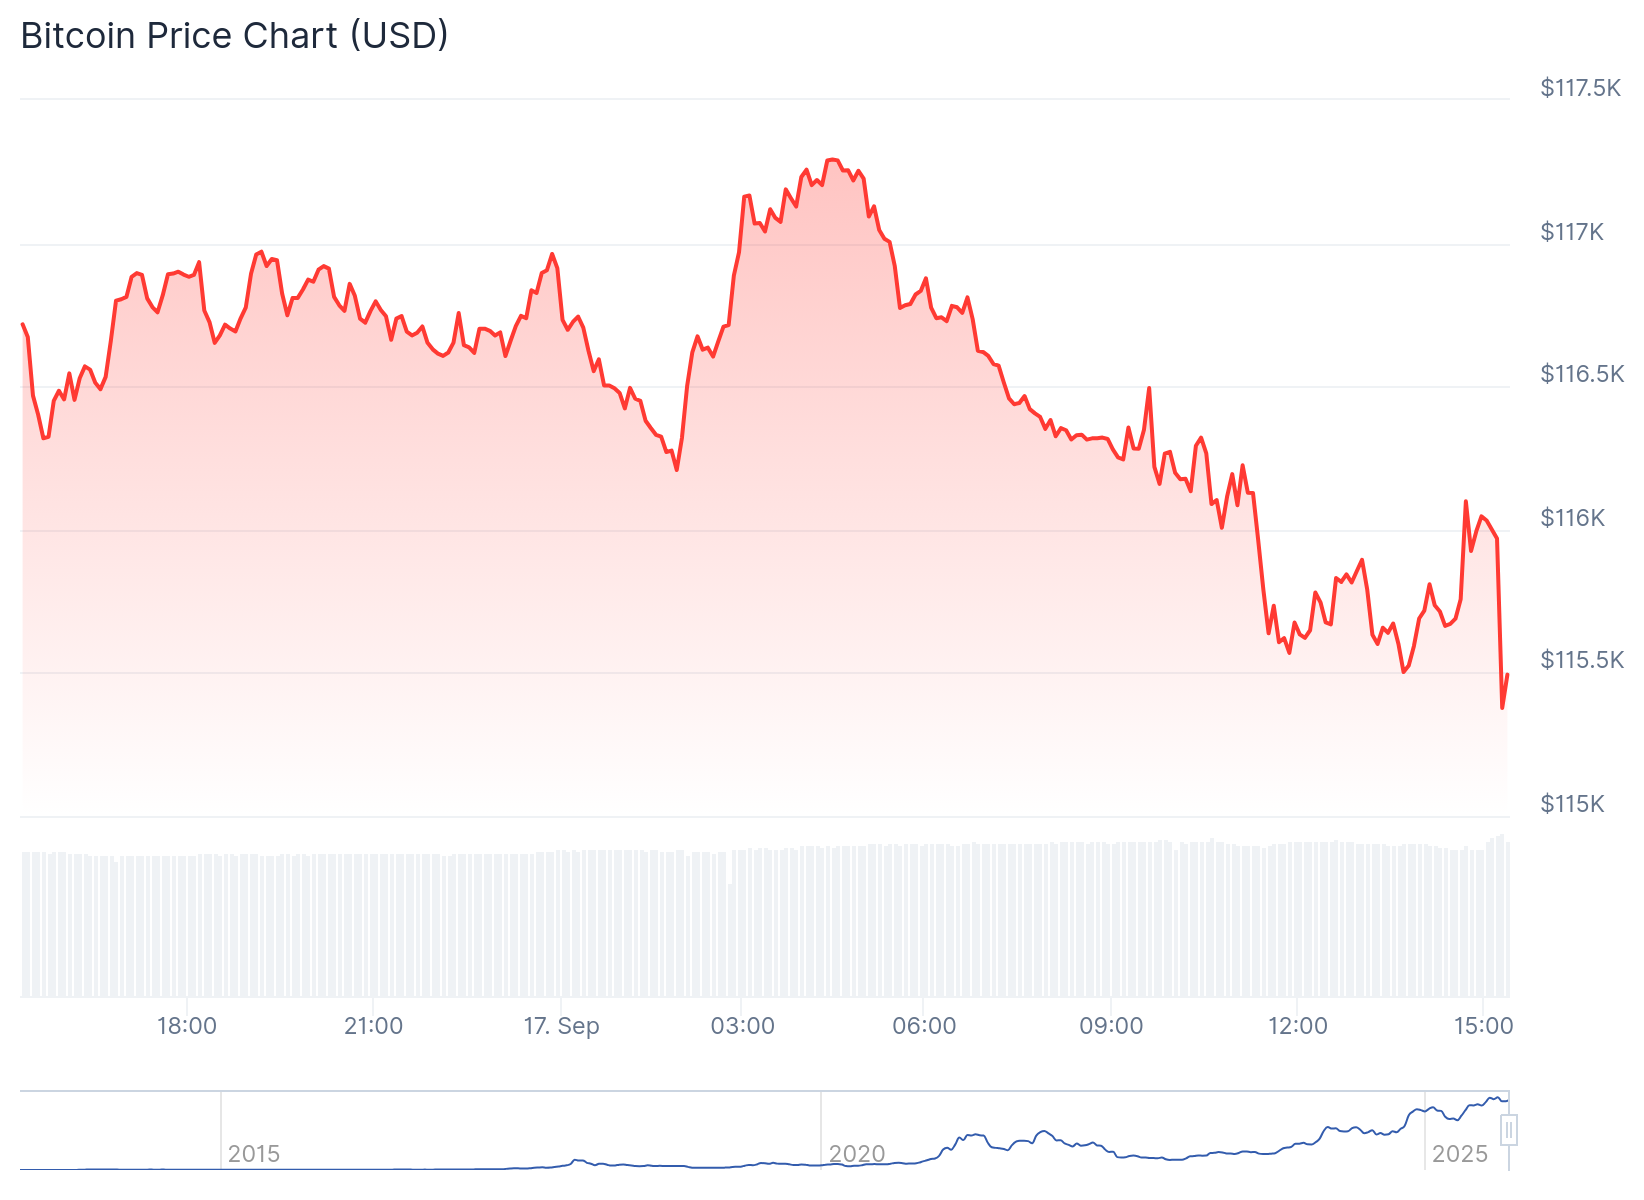Click the $117.5K y-axis label
The width and height of the screenshot is (1644, 1200).
point(1580,88)
